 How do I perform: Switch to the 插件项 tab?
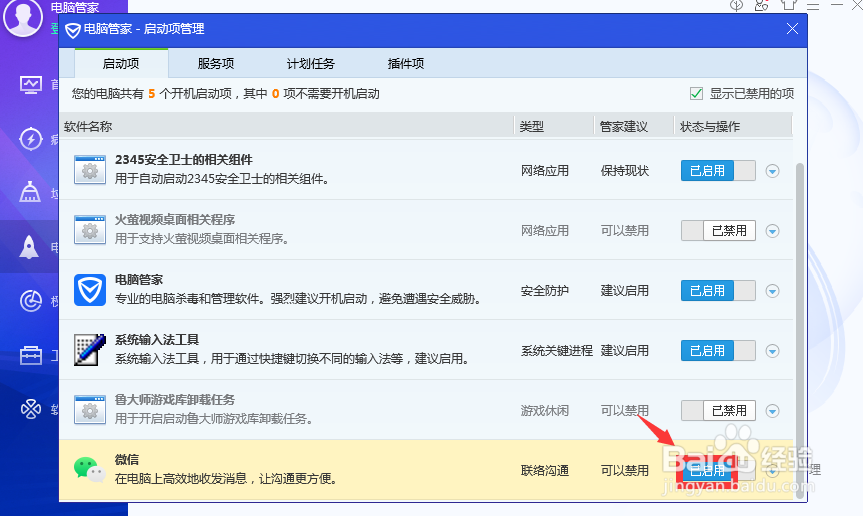point(406,64)
